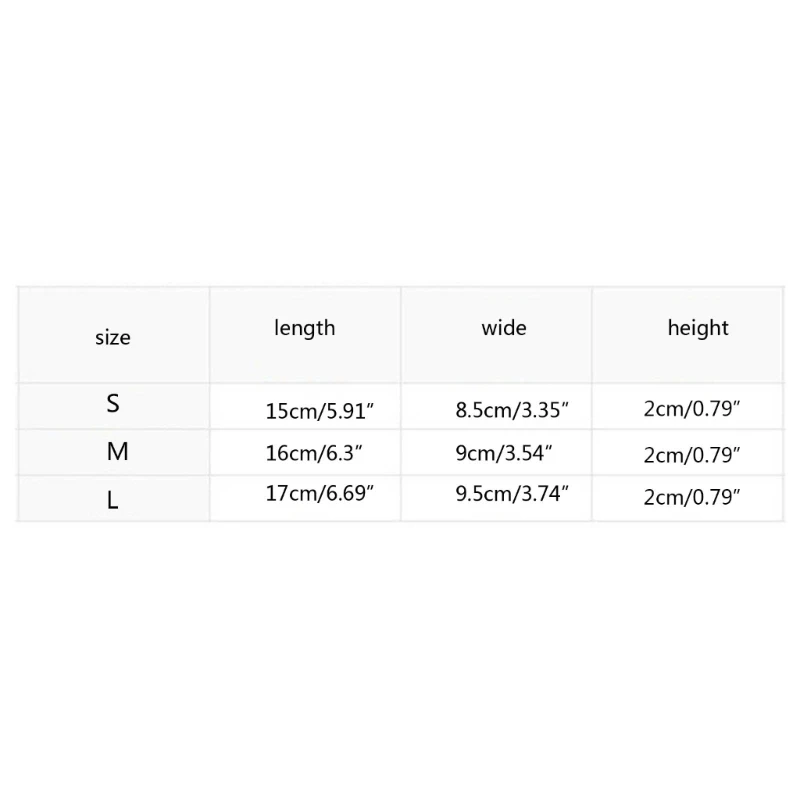Click the M size row label
The width and height of the screenshot is (800, 800).
[117, 452]
